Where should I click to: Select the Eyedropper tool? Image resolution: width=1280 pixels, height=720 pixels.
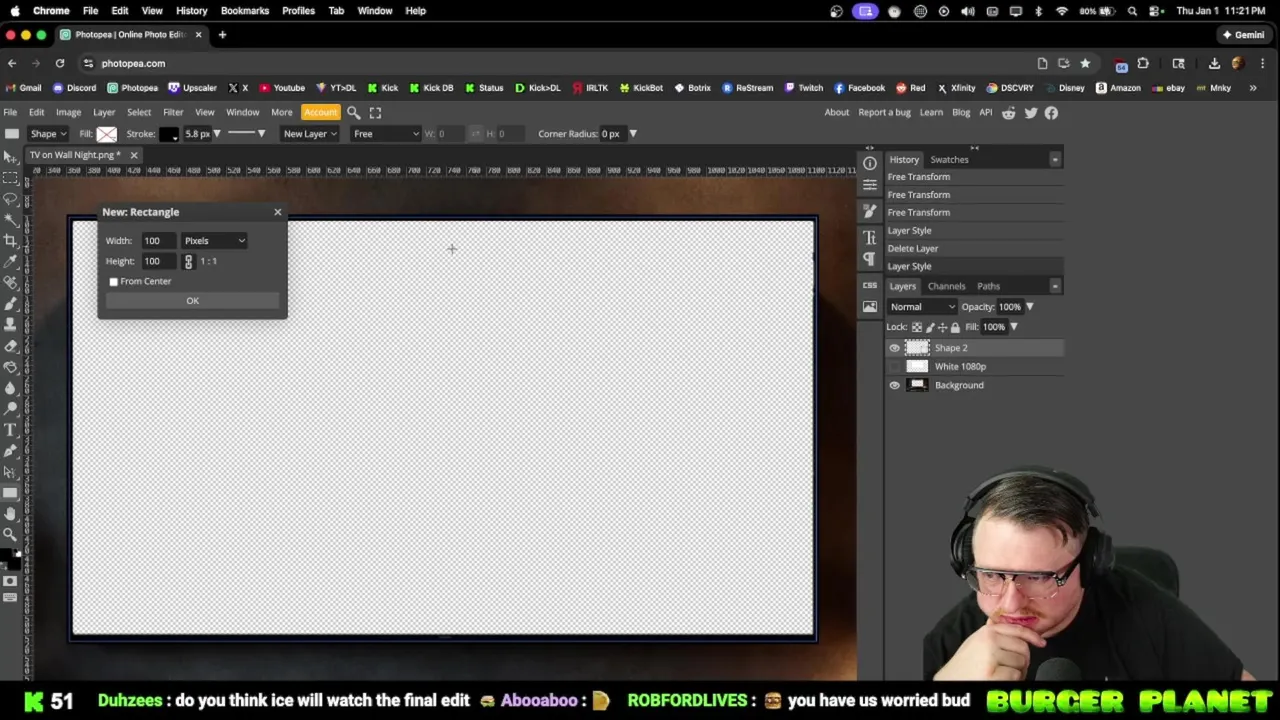pos(11,262)
